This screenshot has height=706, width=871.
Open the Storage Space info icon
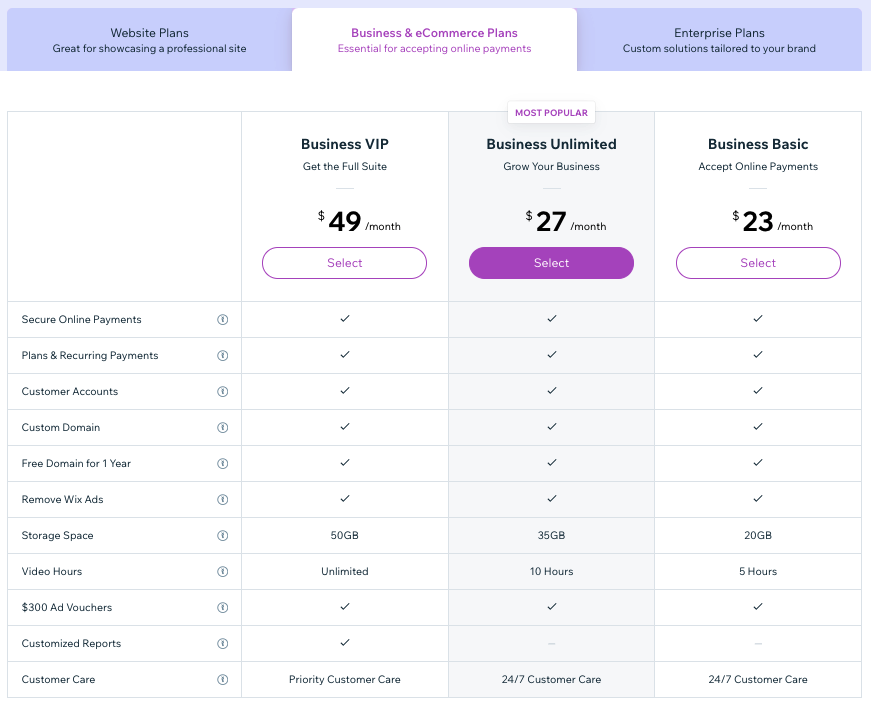point(223,536)
